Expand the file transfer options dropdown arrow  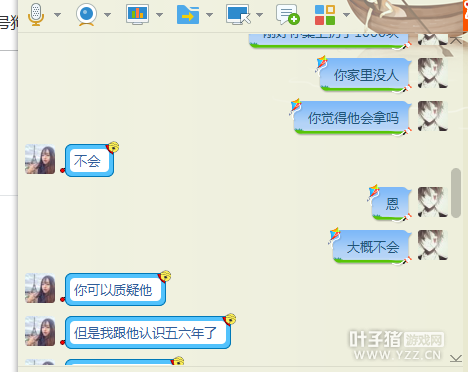209,15
